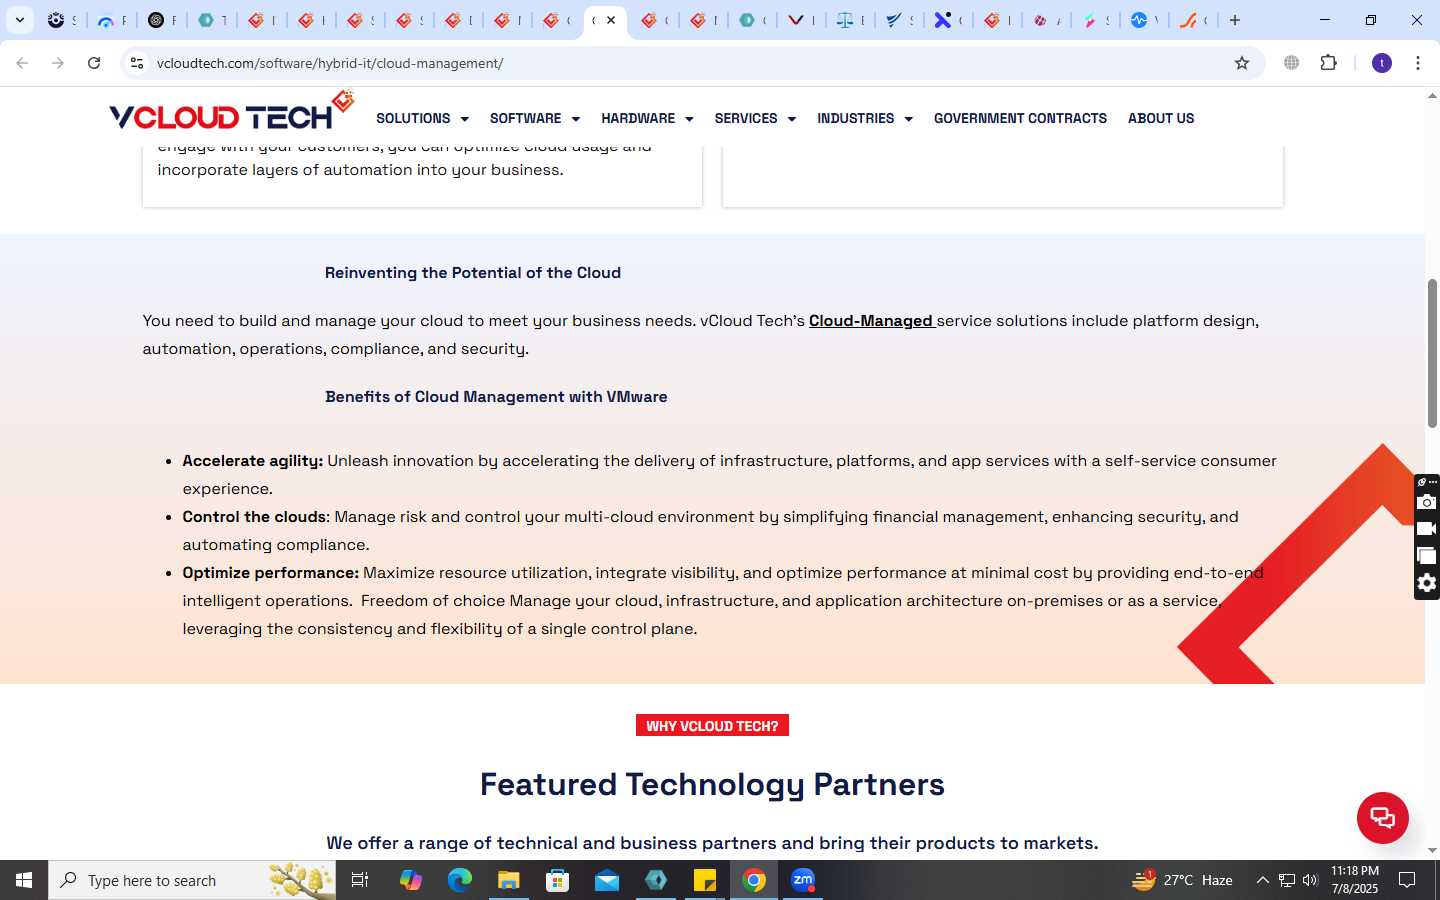
Task: Open About Us menu item
Action: click(1161, 118)
